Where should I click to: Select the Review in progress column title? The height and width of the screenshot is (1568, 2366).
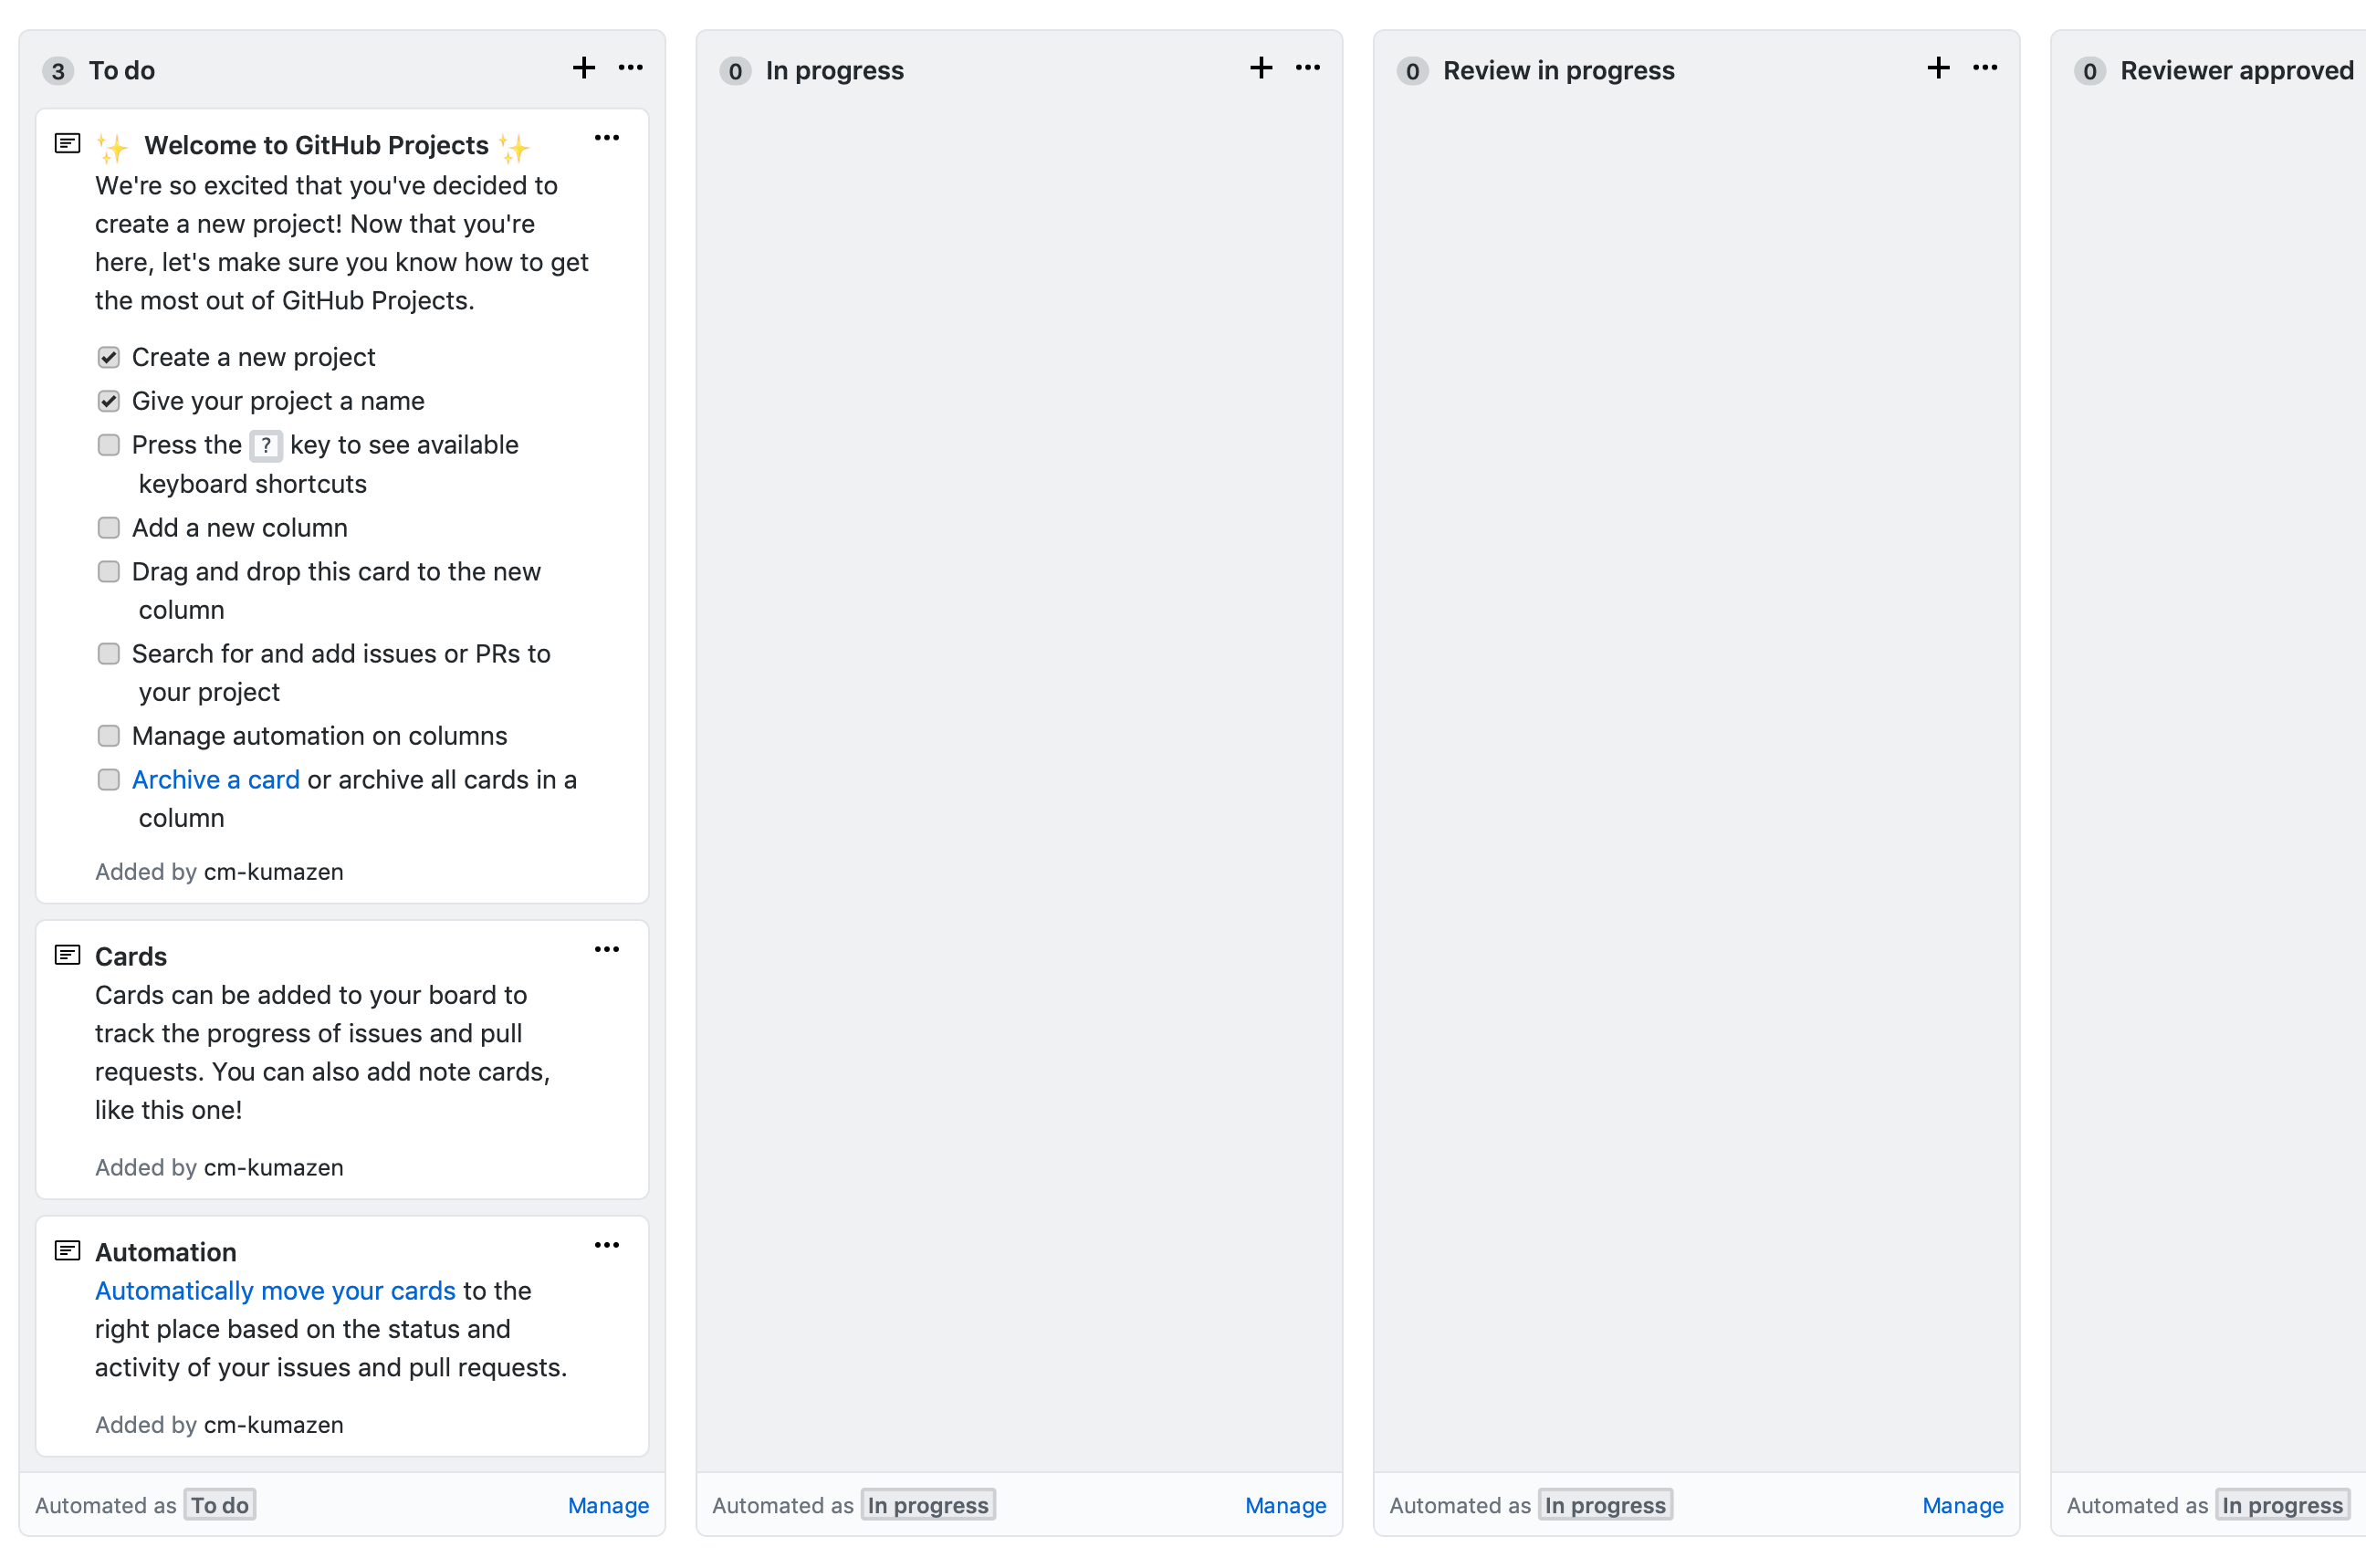1559,71
